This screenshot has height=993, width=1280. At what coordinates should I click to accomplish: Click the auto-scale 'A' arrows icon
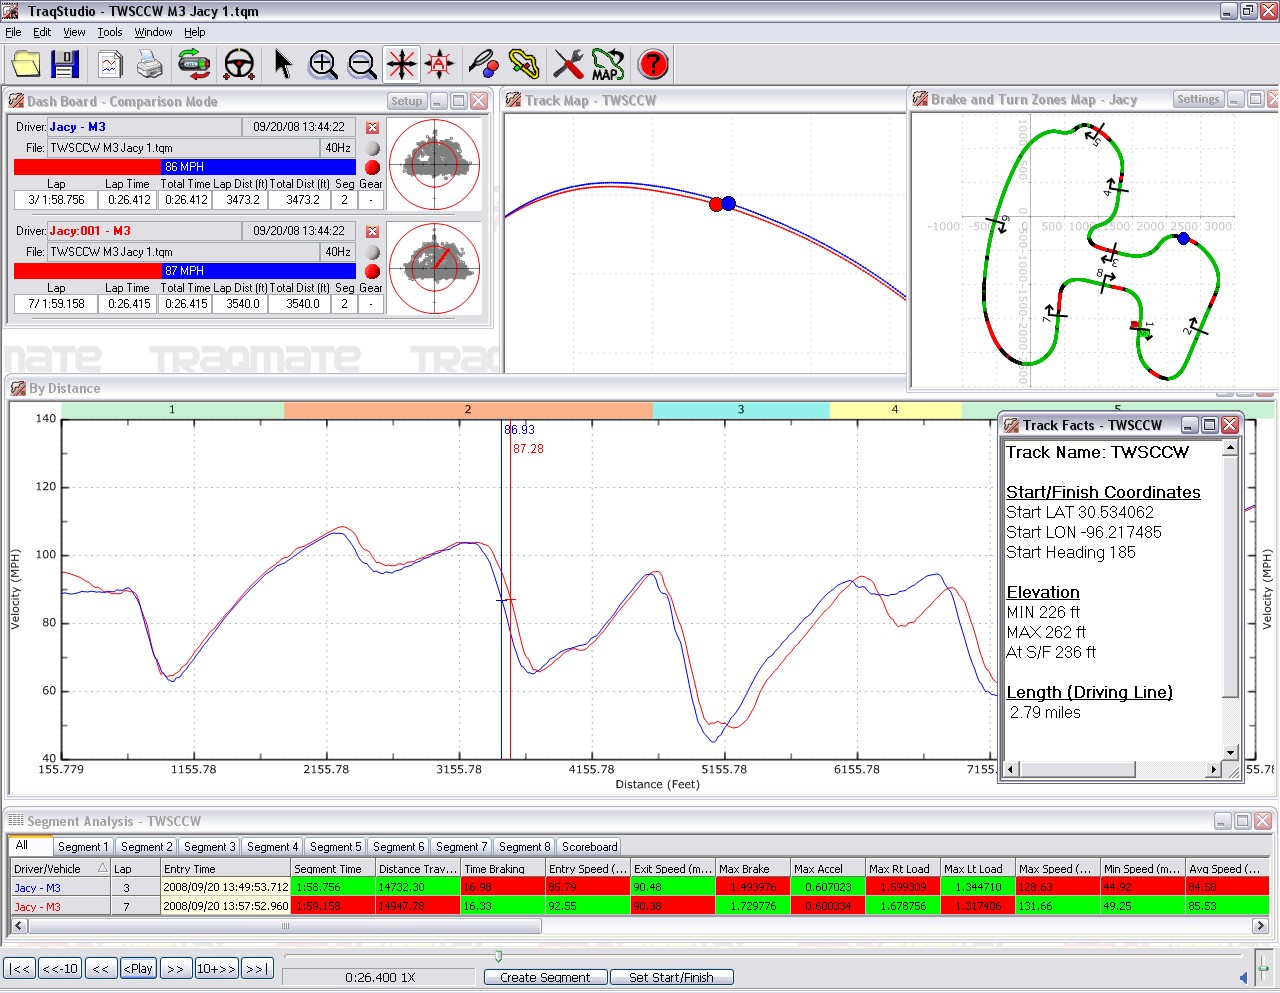coord(439,65)
